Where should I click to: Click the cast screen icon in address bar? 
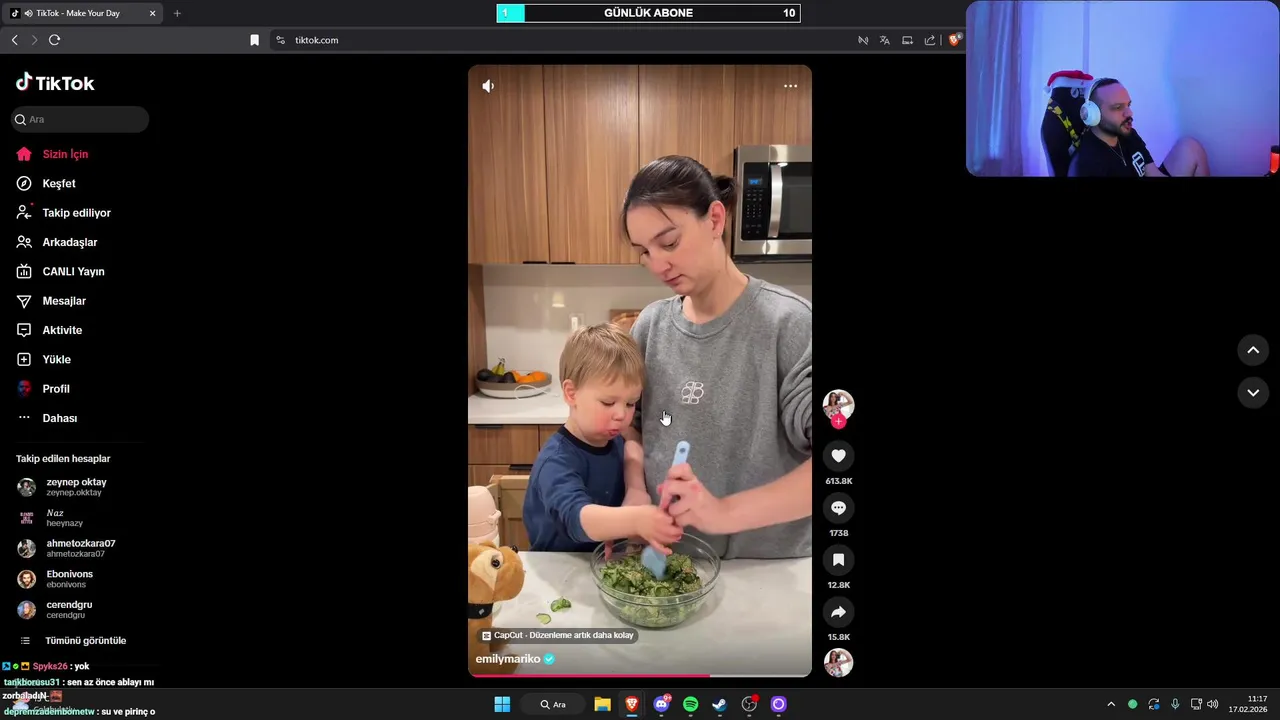click(907, 40)
